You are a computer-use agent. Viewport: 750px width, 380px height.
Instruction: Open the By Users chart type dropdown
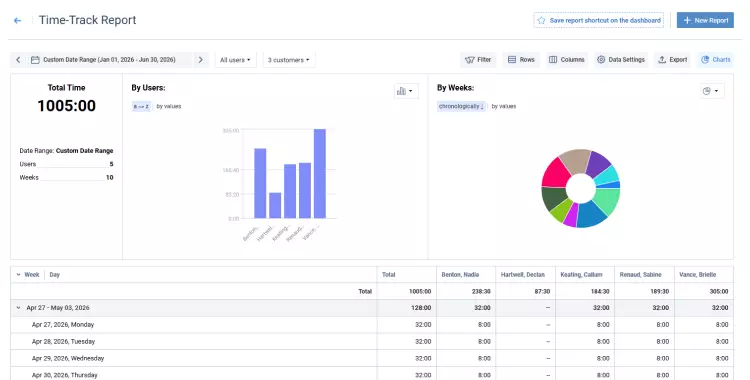click(x=406, y=91)
